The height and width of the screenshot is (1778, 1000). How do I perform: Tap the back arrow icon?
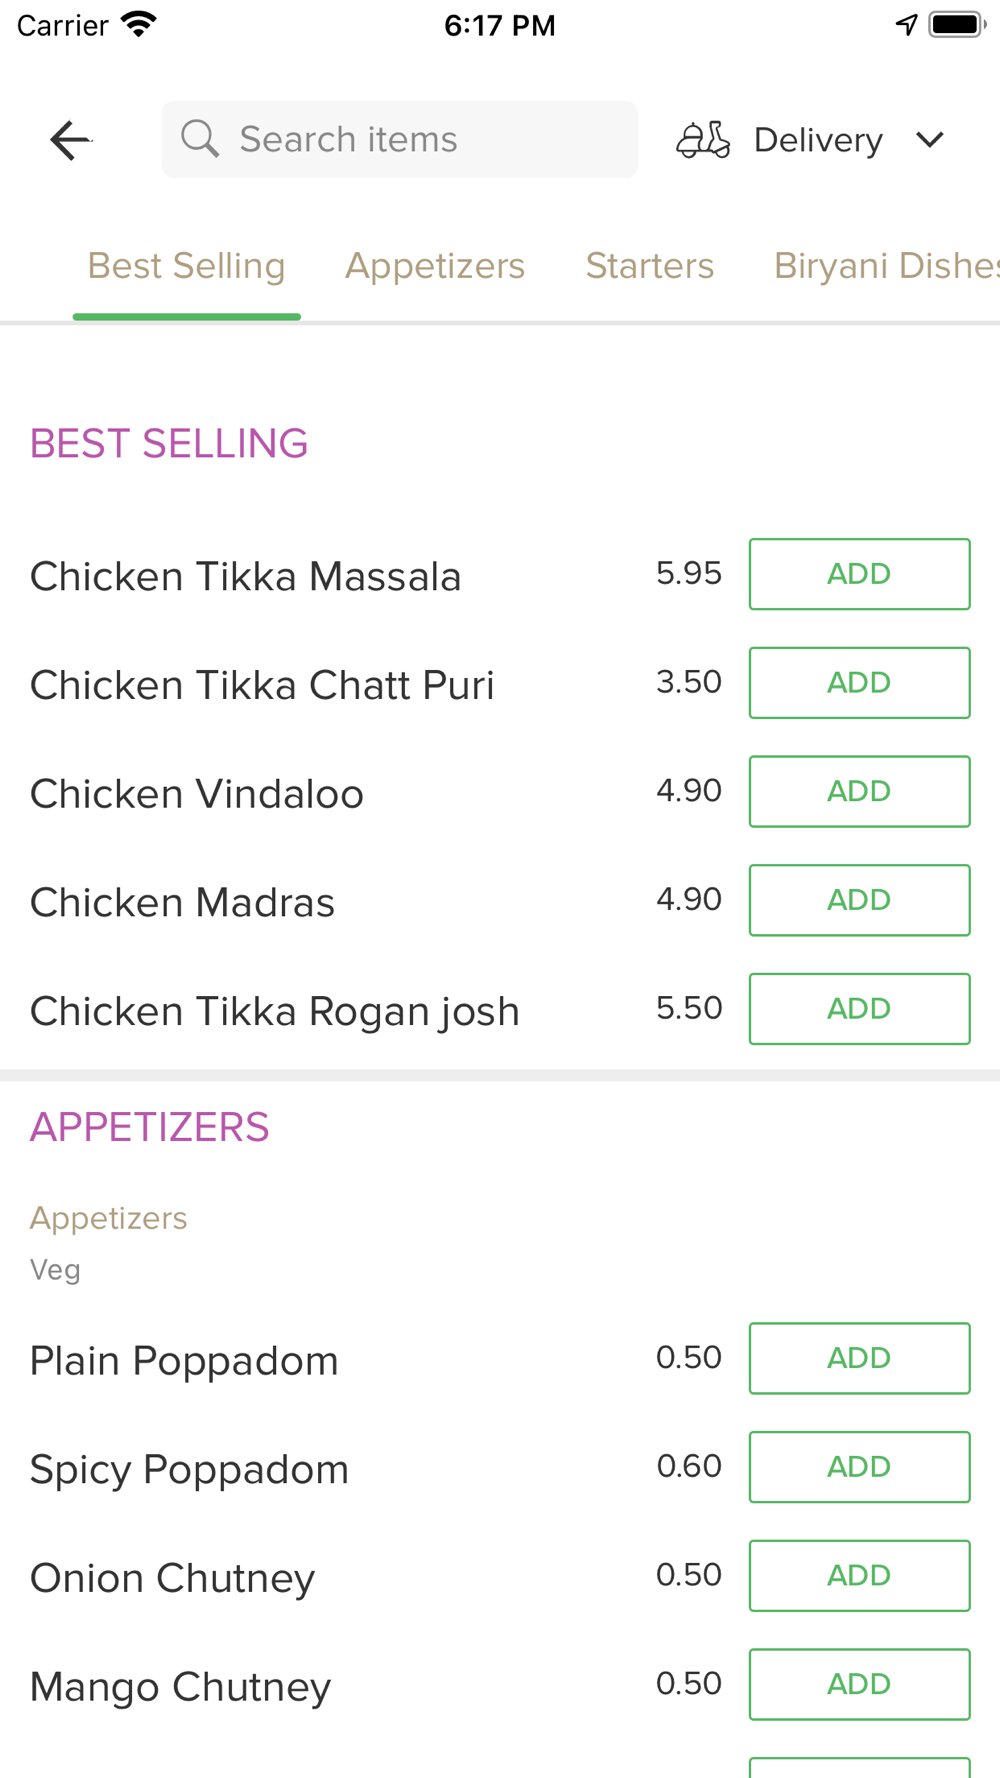(70, 140)
